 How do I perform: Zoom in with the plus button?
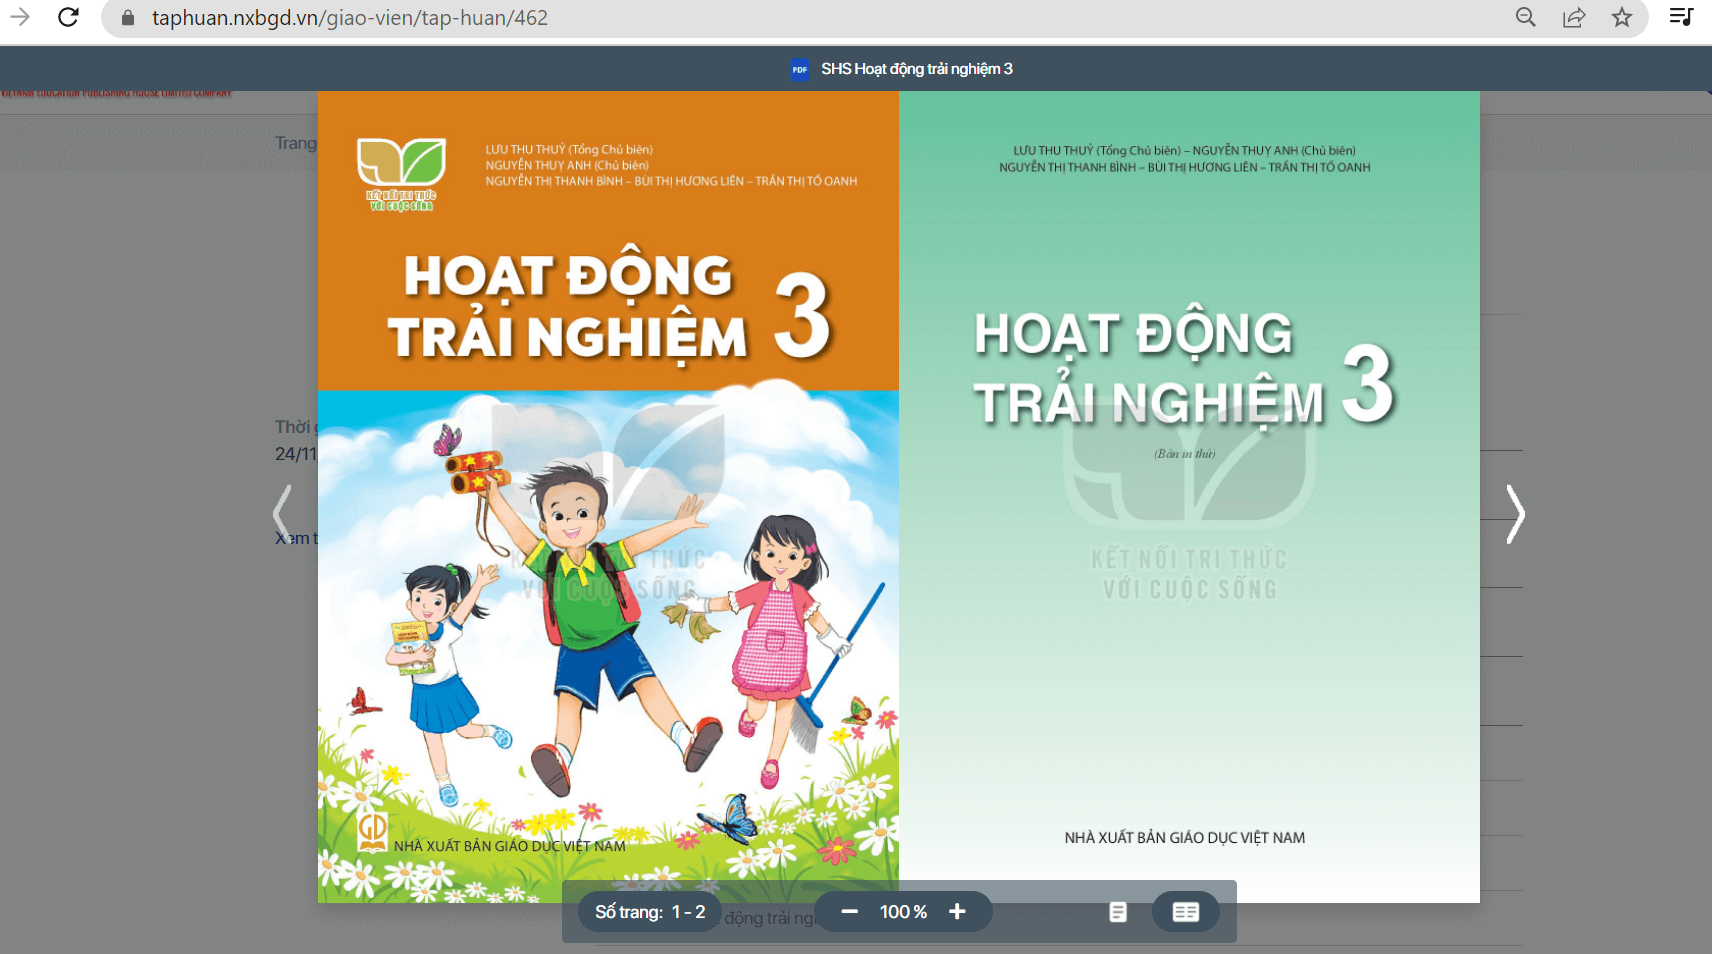click(957, 912)
